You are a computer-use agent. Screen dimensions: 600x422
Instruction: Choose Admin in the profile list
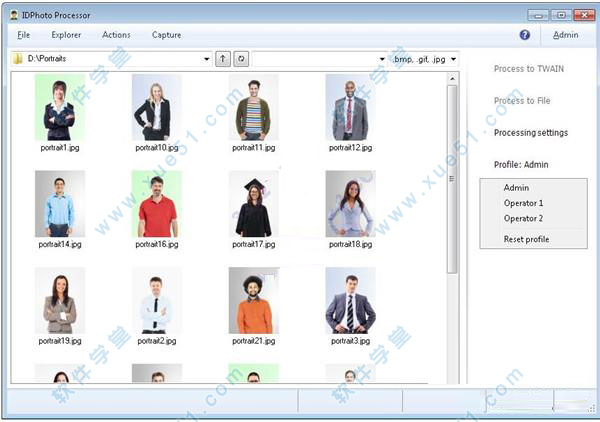click(x=516, y=187)
